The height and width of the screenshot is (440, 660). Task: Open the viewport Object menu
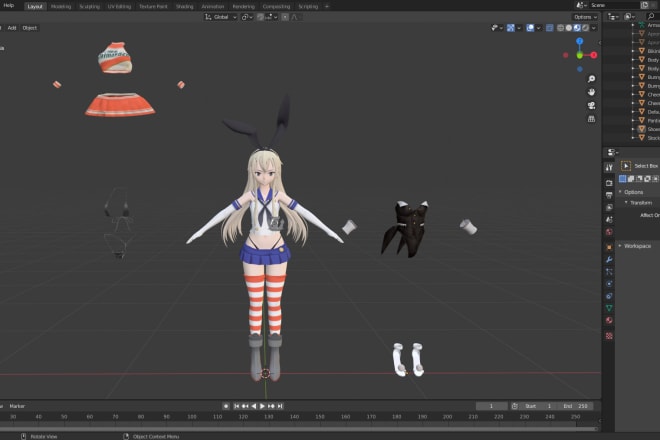point(29,28)
